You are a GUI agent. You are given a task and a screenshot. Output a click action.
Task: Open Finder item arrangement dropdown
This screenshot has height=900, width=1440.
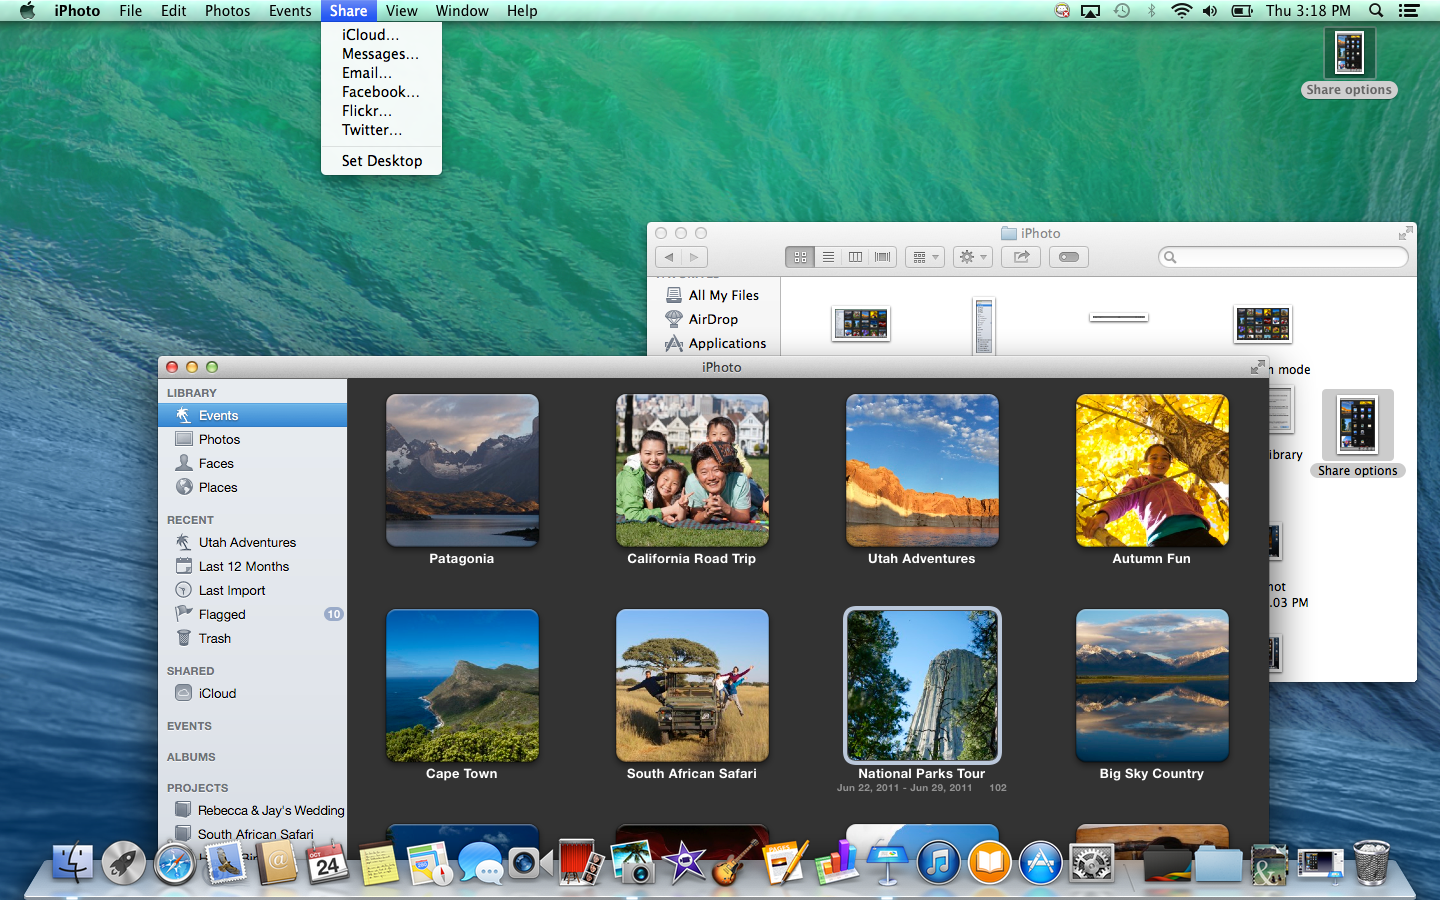[924, 257]
